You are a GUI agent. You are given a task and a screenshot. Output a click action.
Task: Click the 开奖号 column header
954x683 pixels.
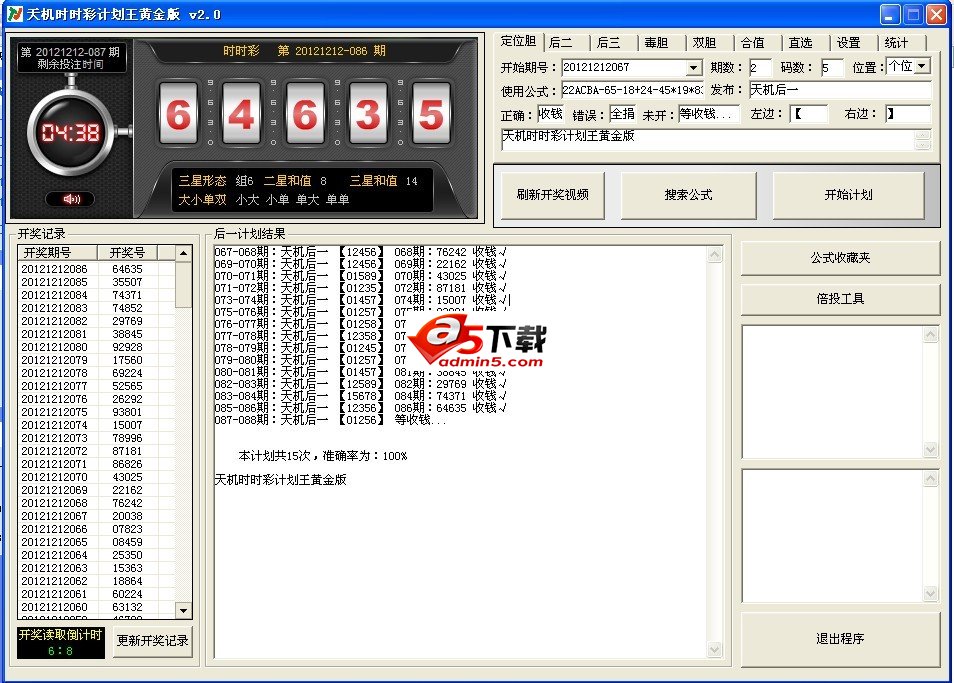(x=127, y=252)
